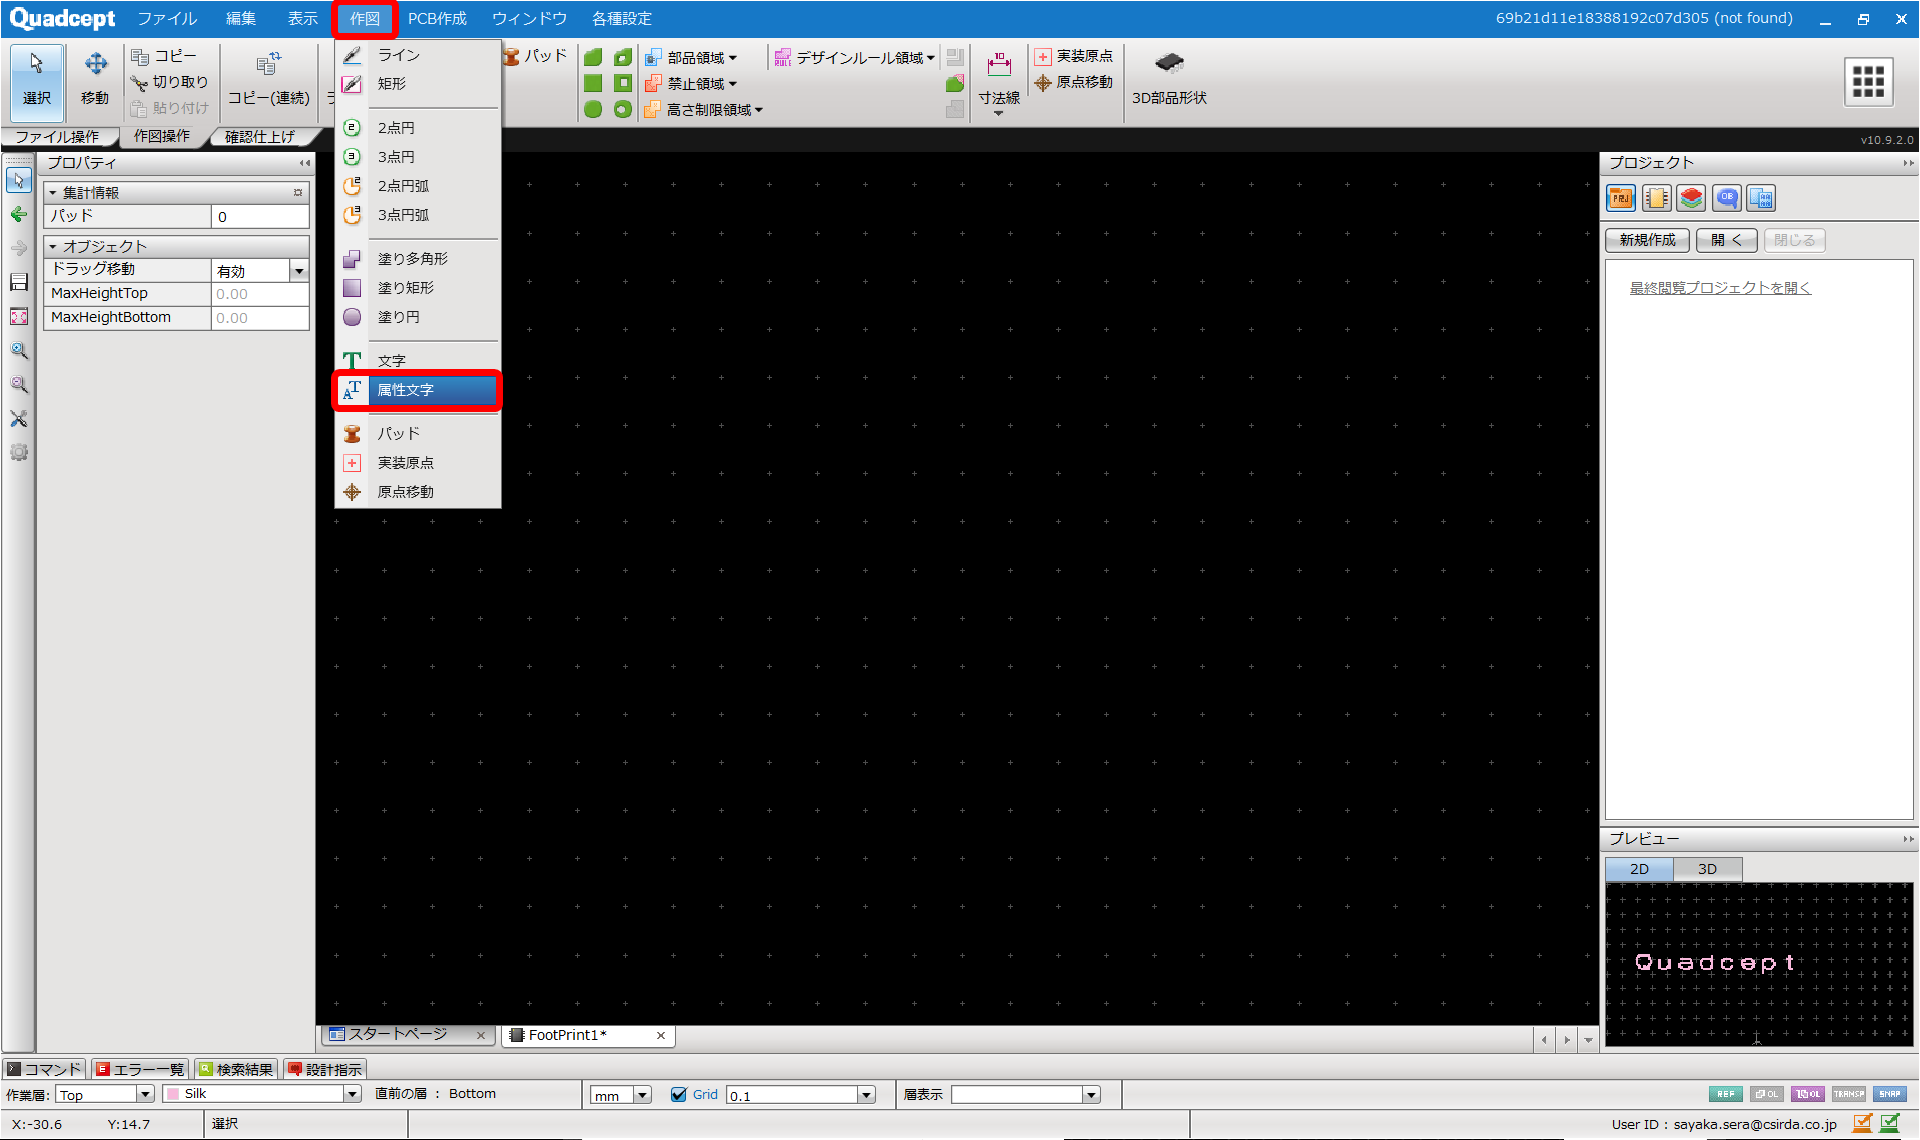Viewport: 1920px width, 1140px height.
Task: Click the green back arrow in sidebar
Action: tap(19, 214)
